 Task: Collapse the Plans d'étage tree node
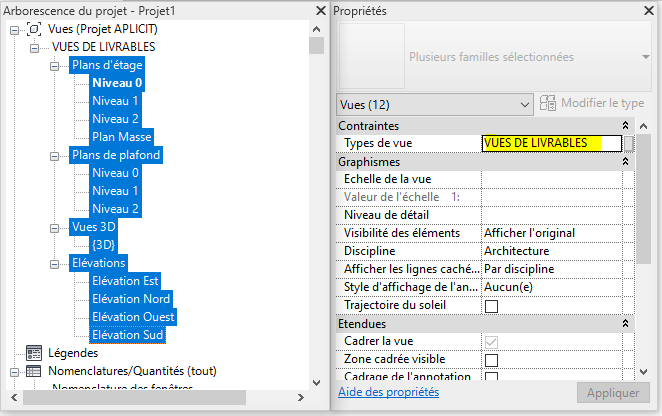55,66
